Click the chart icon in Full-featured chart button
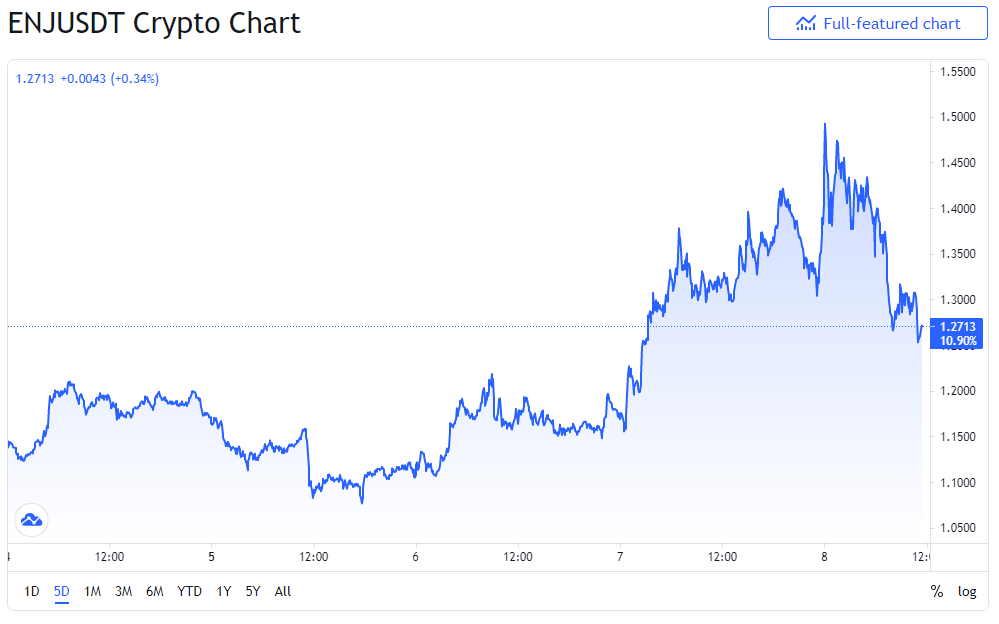This screenshot has width=999, height=624. (x=805, y=24)
